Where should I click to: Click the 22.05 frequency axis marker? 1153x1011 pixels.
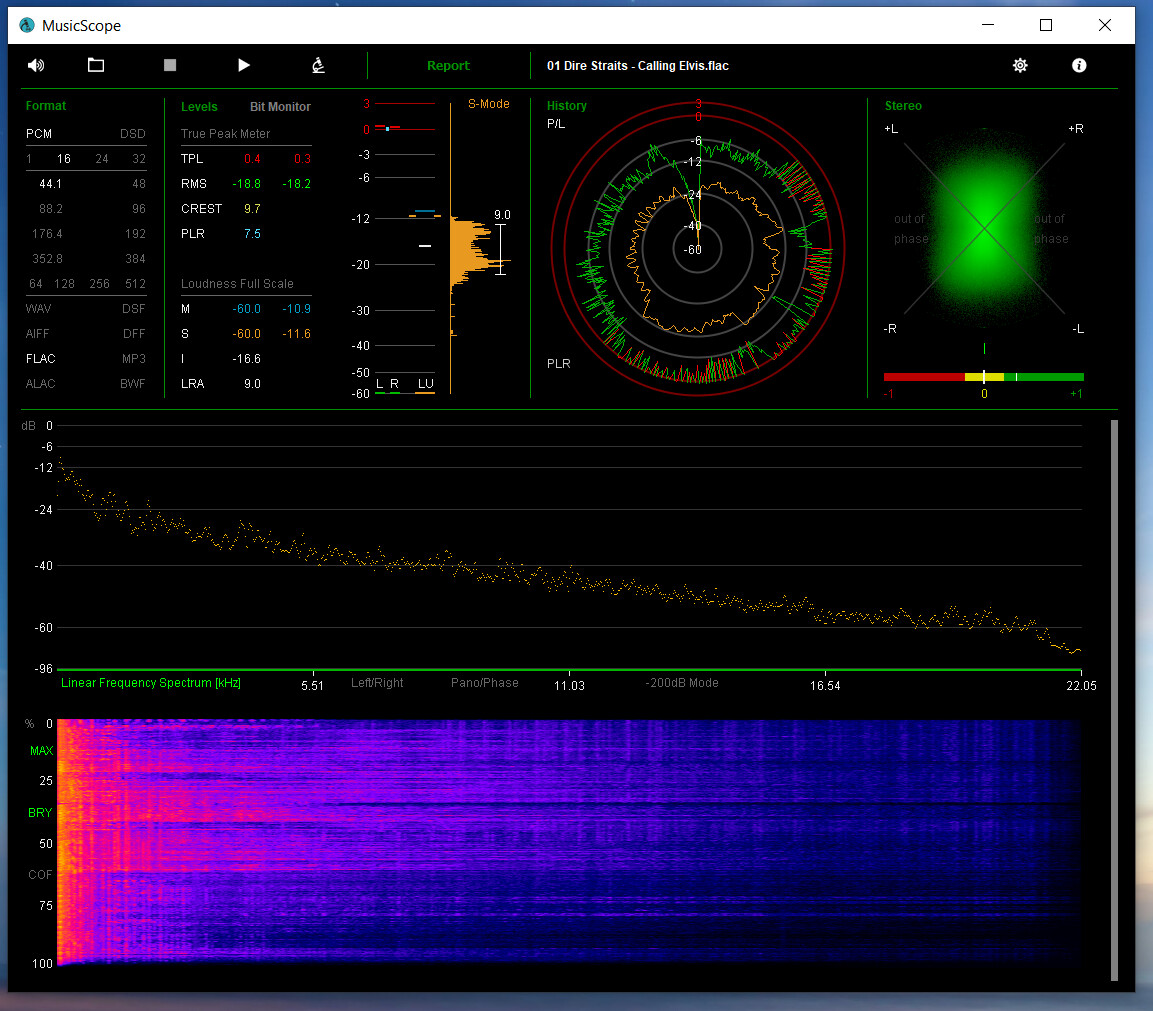(1081, 686)
